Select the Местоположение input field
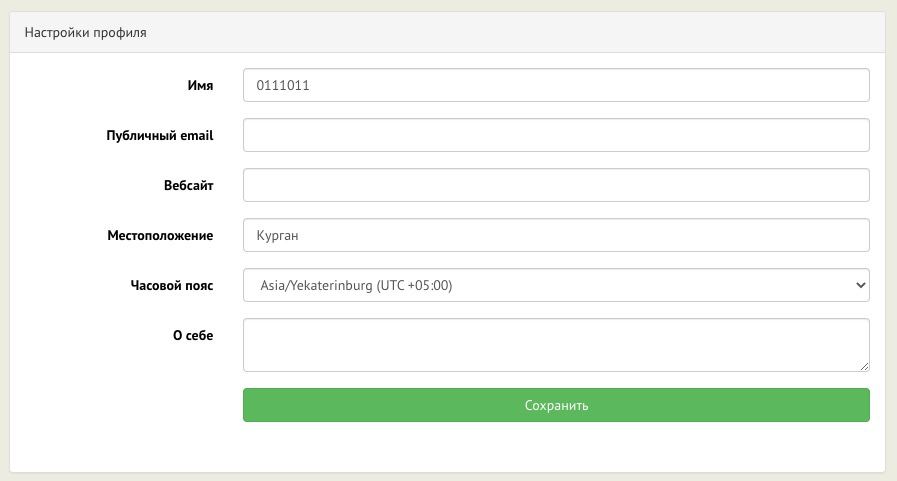The width and height of the screenshot is (897, 481). [x=556, y=235]
